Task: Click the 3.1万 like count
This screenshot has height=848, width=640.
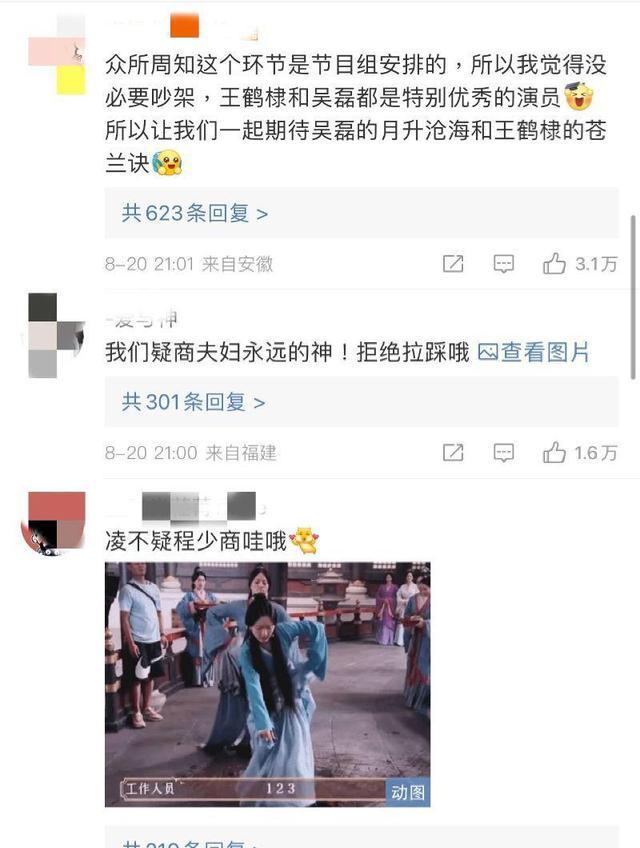Action: 596,264
